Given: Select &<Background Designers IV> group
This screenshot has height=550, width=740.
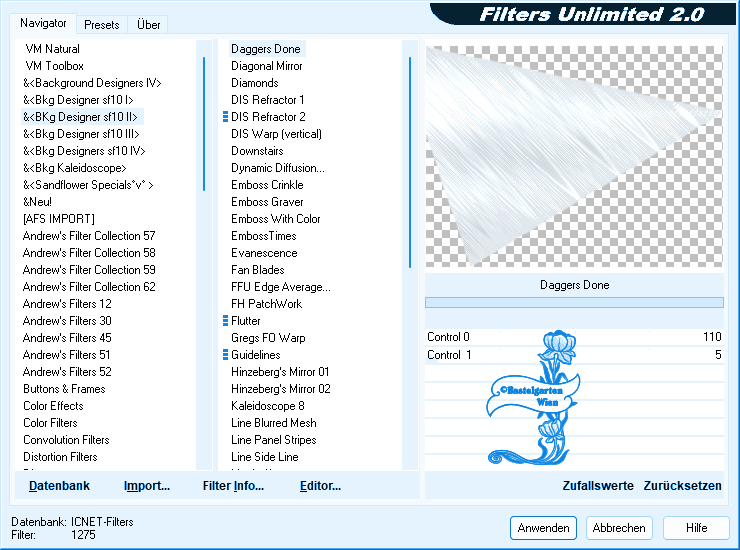Looking at the screenshot, I should click(x=92, y=83).
